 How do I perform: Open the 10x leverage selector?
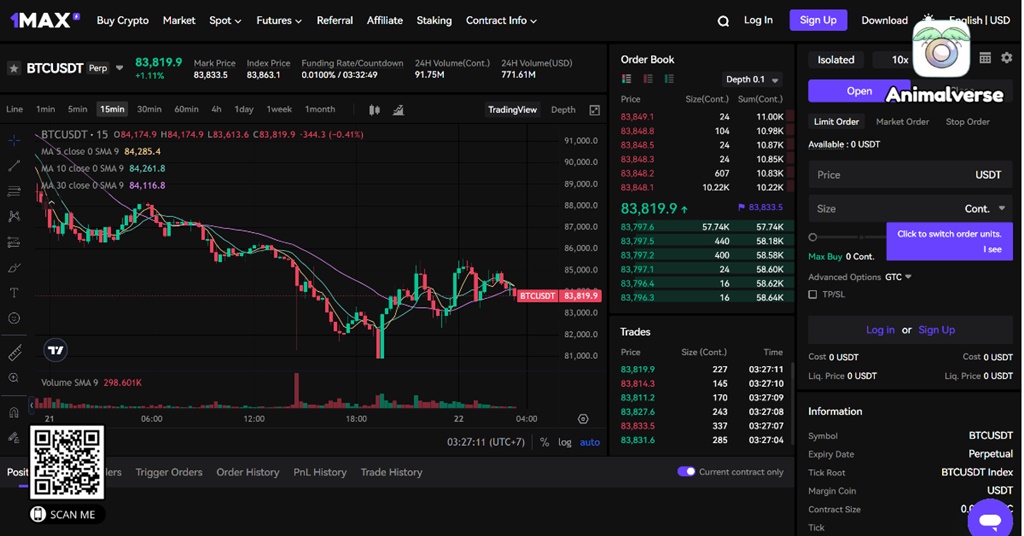(900, 59)
